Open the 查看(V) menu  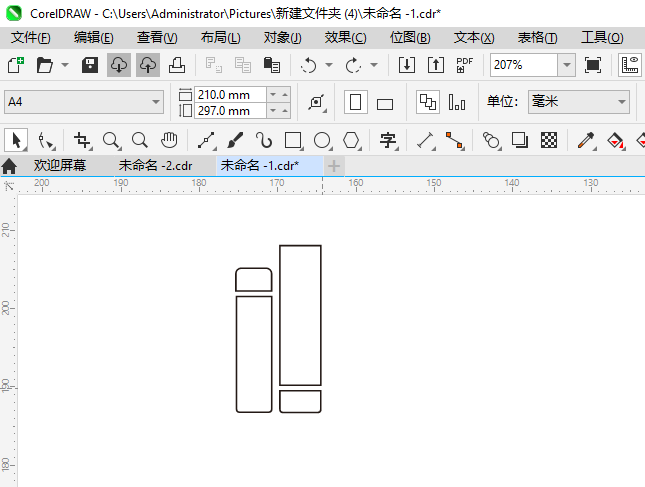pyautogui.click(x=157, y=38)
